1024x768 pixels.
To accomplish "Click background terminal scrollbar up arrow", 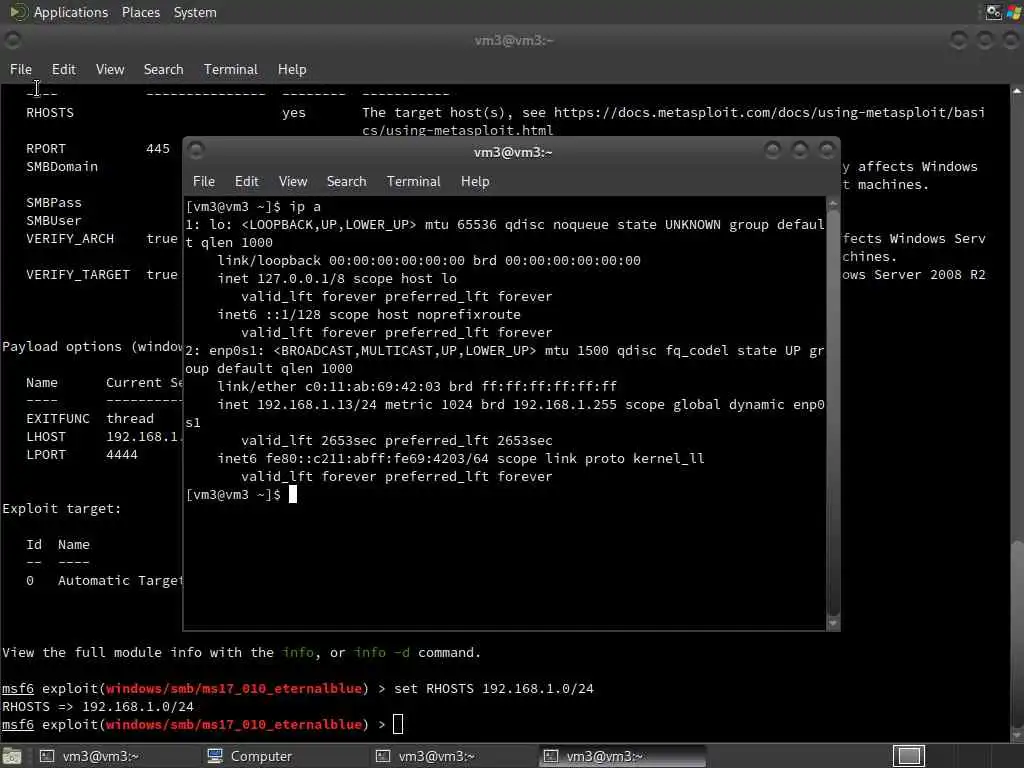I will tap(1017, 91).
